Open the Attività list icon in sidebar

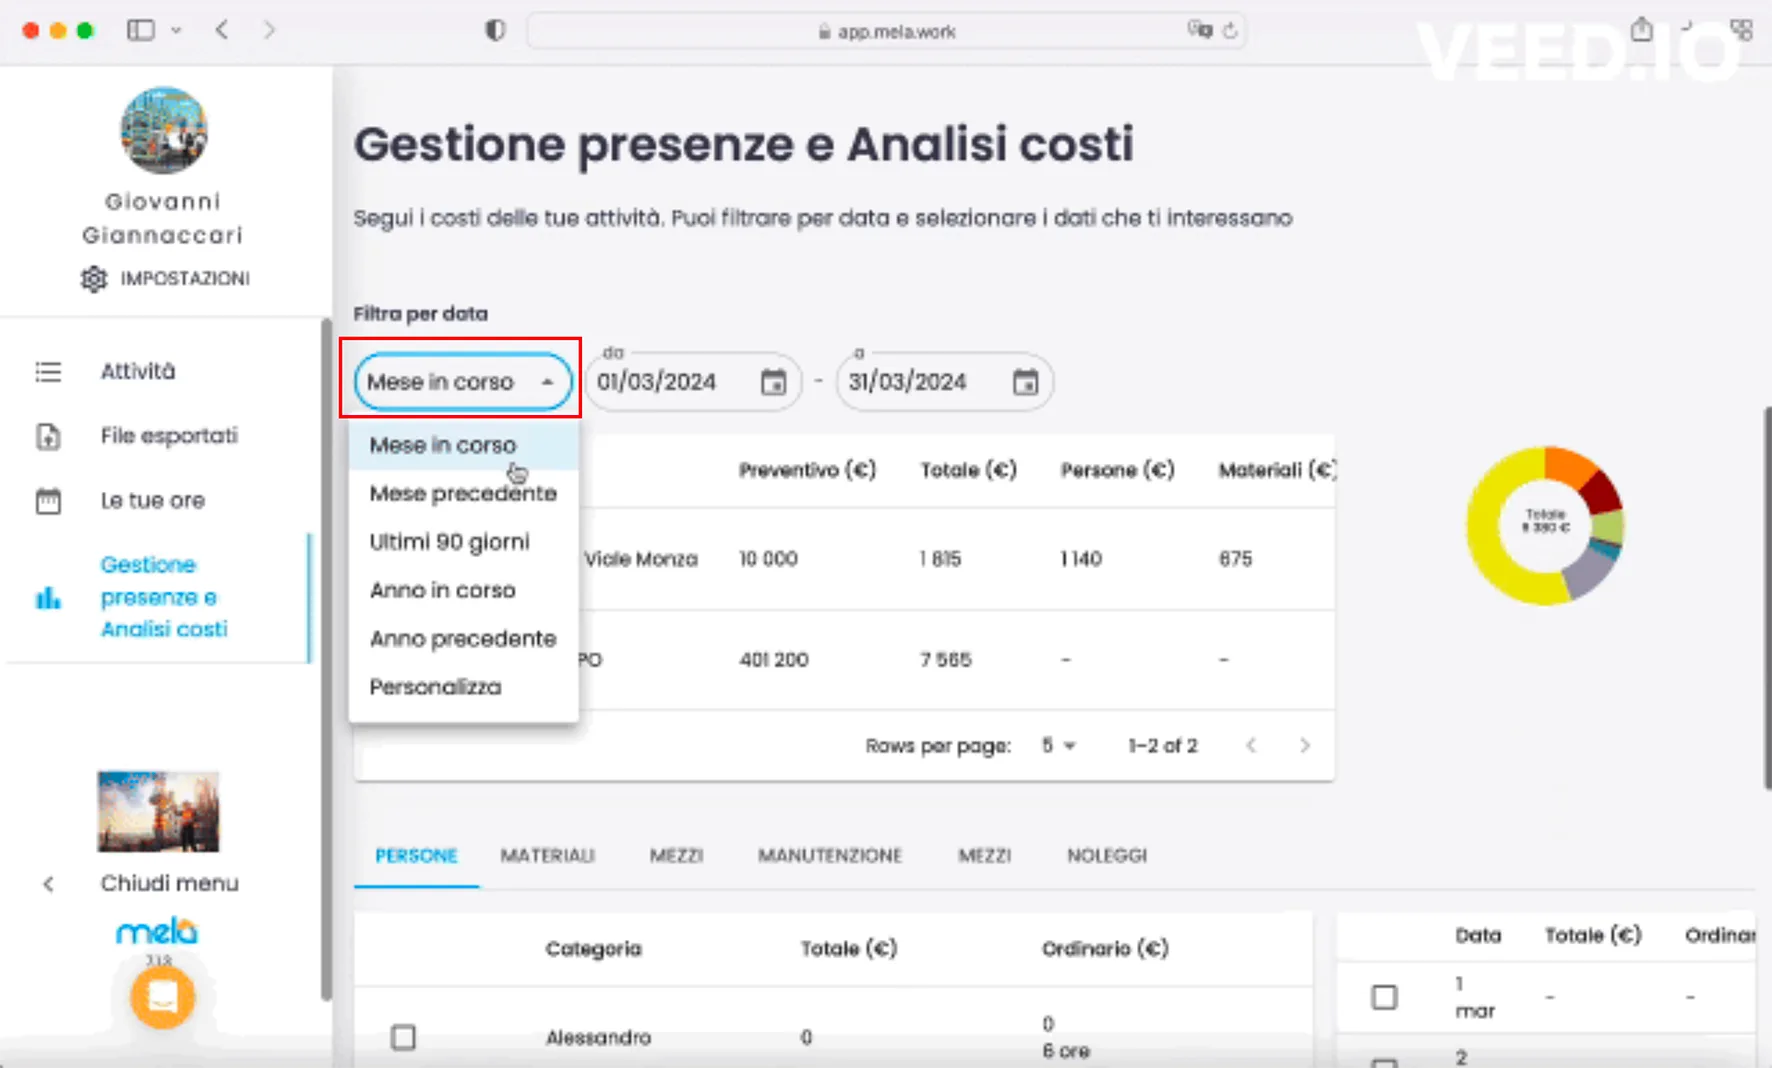(x=48, y=372)
